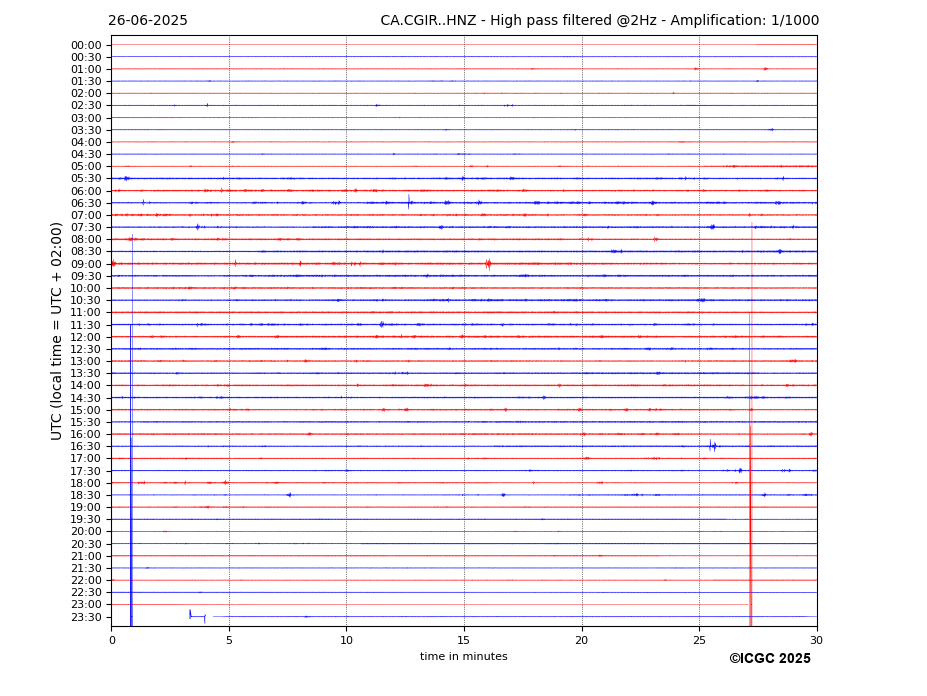Click the tall blue vertical spike near minute 1
Image resolution: width=927 pixels, height=696 pixels.
click(131, 430)
